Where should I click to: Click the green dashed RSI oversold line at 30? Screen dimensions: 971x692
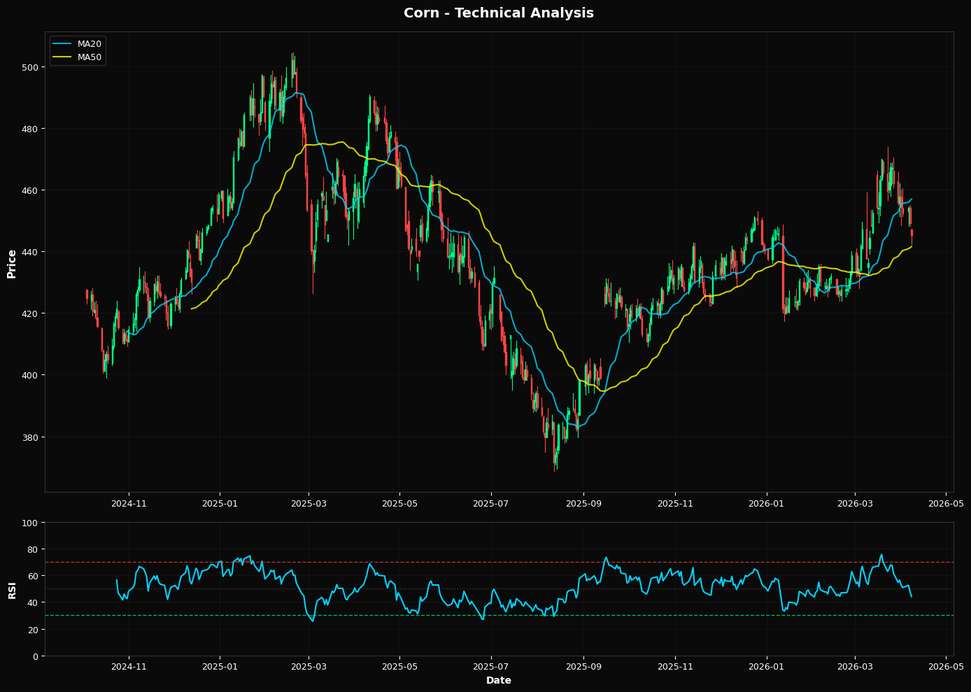(499, 616)
